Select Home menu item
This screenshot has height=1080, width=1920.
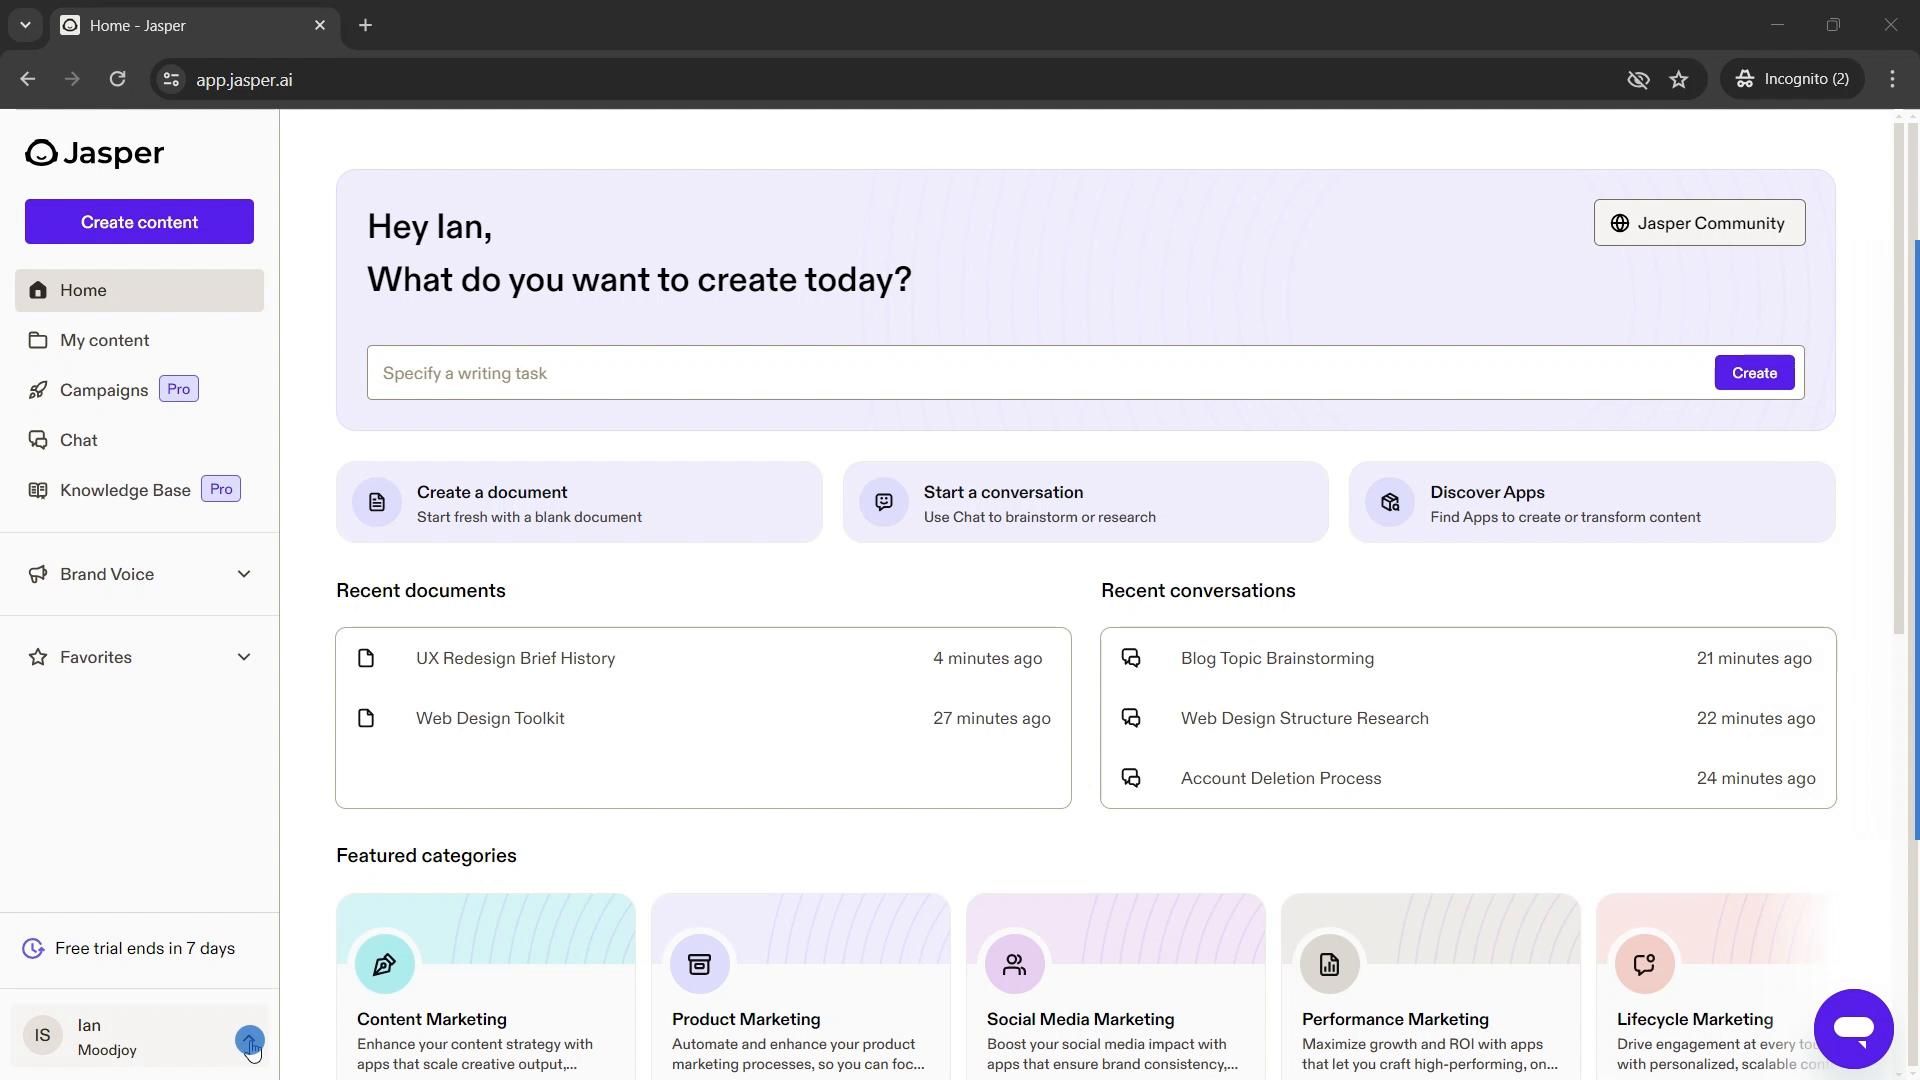138,289
